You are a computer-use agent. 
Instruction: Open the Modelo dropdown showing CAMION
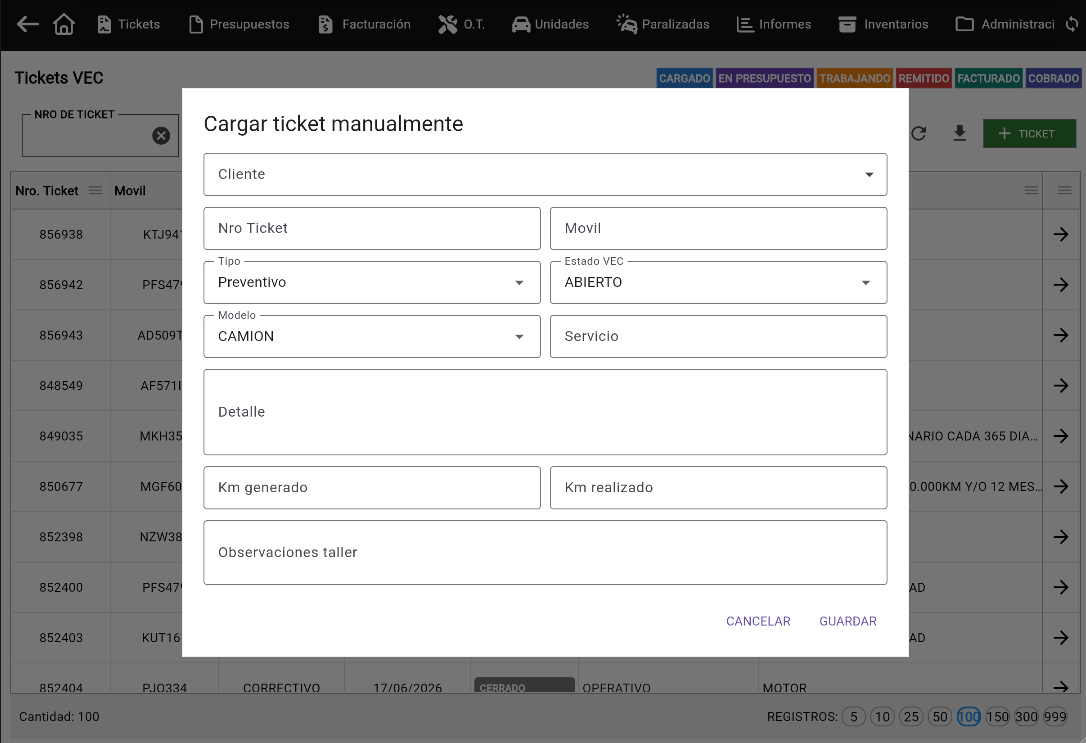[x=372, y=337]
